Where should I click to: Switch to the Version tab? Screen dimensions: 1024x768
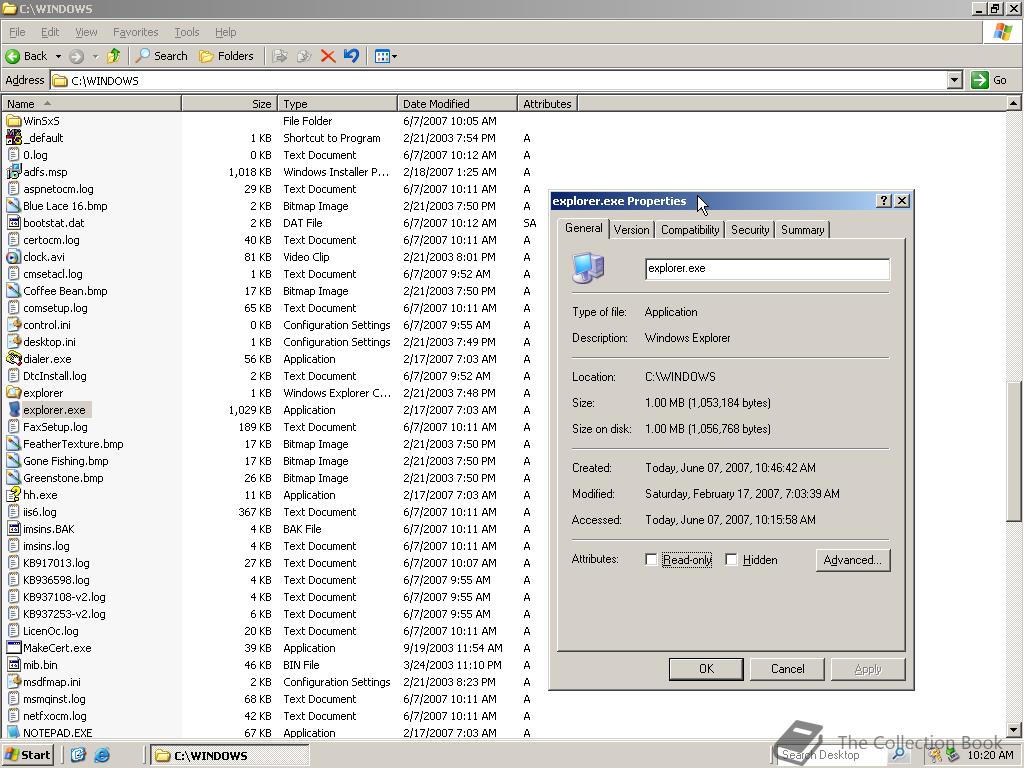click(x=632, y=230)
